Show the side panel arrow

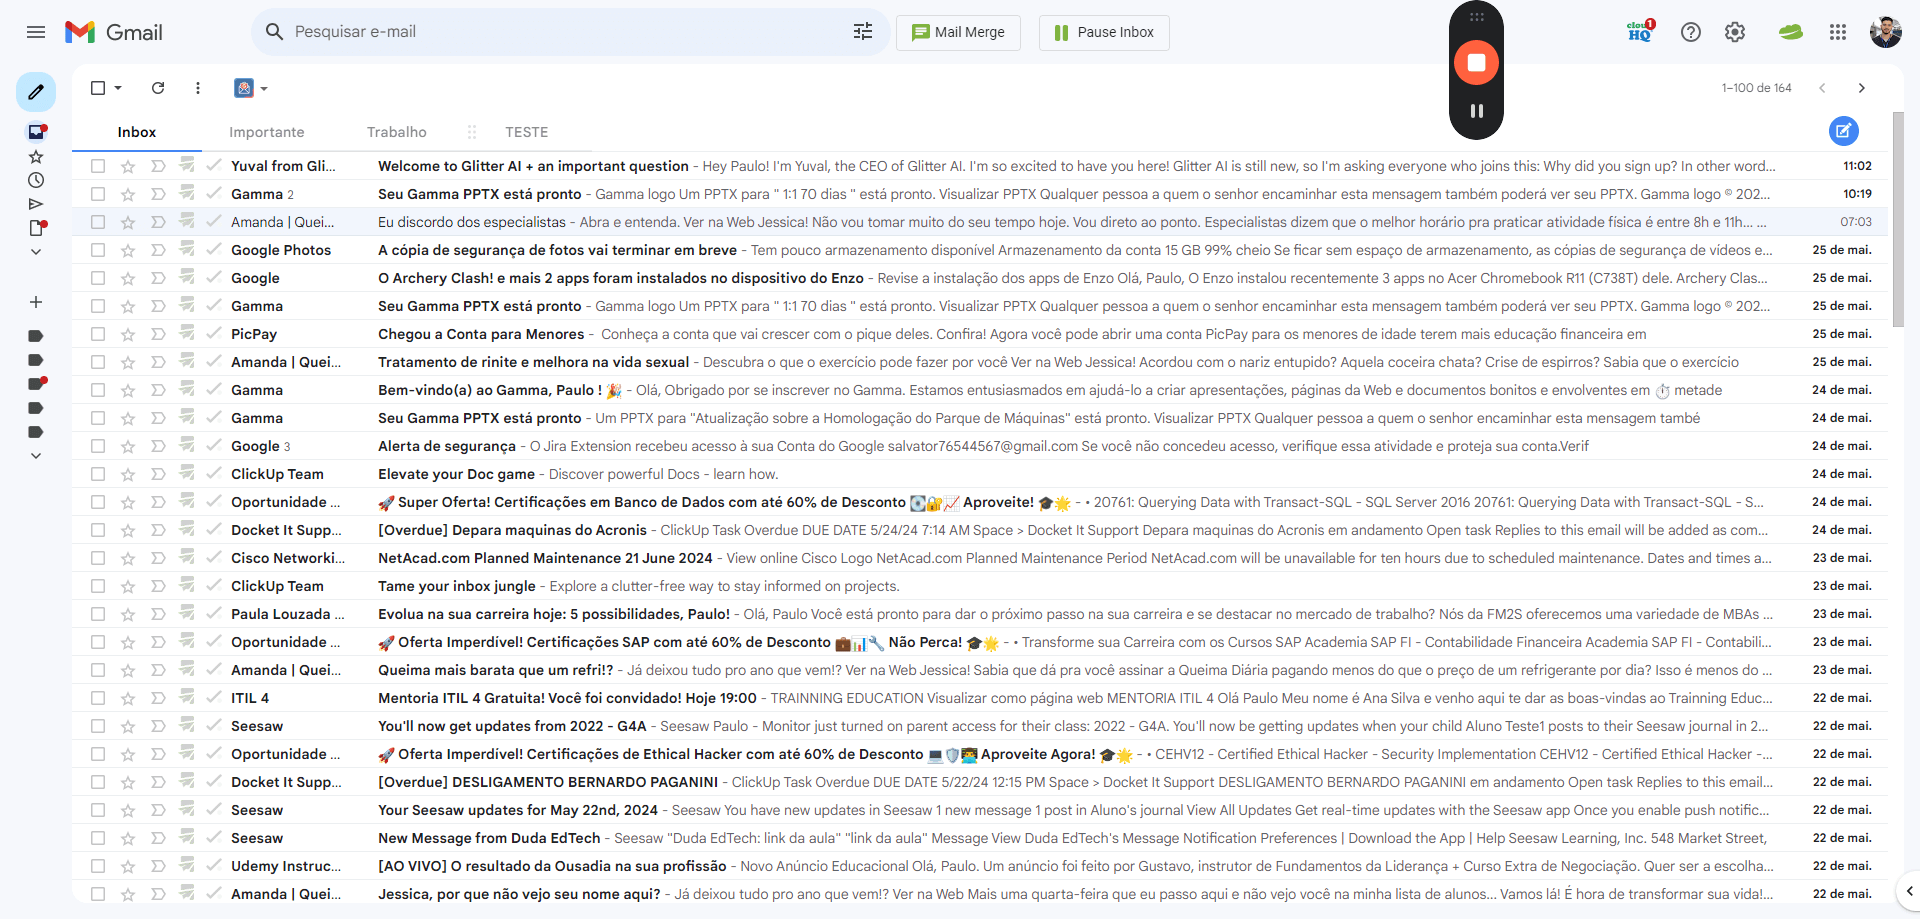point(1910,890)
